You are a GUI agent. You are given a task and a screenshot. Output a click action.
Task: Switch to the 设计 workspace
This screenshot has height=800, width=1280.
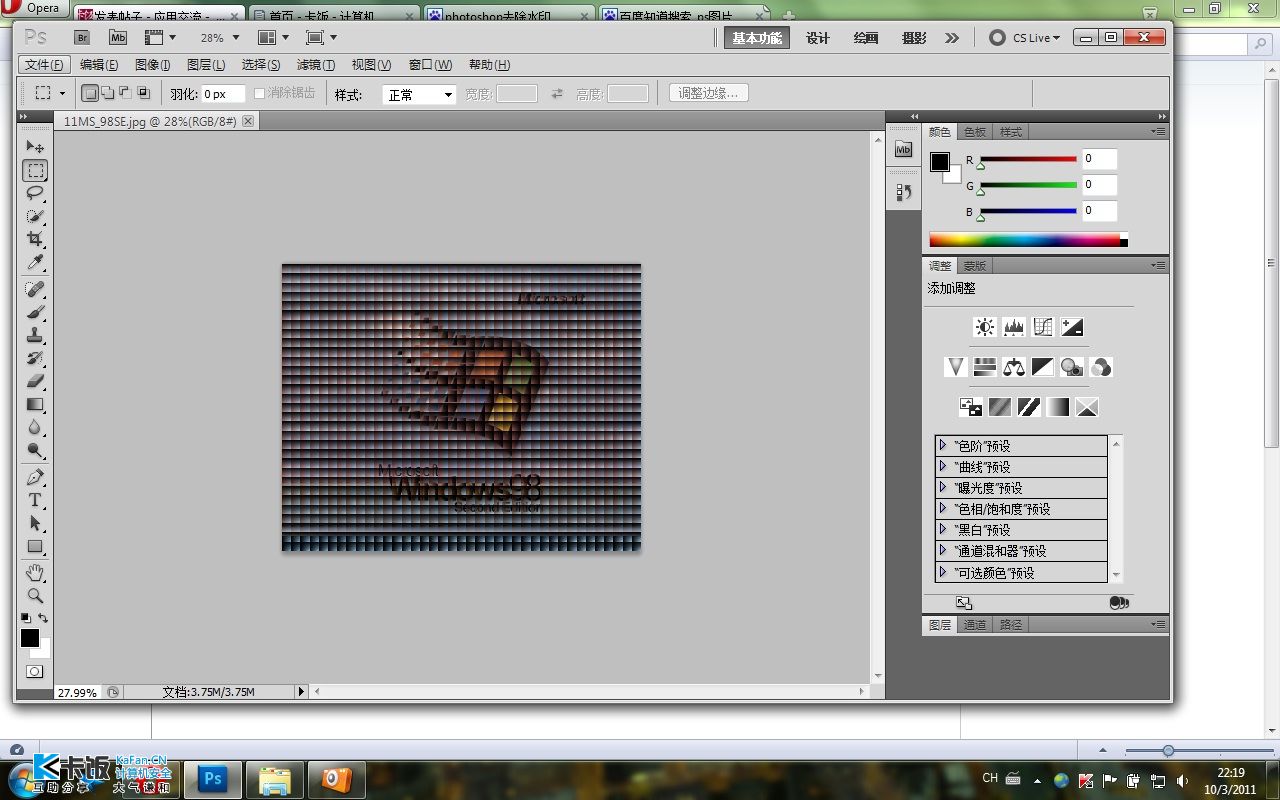[818, 38]
